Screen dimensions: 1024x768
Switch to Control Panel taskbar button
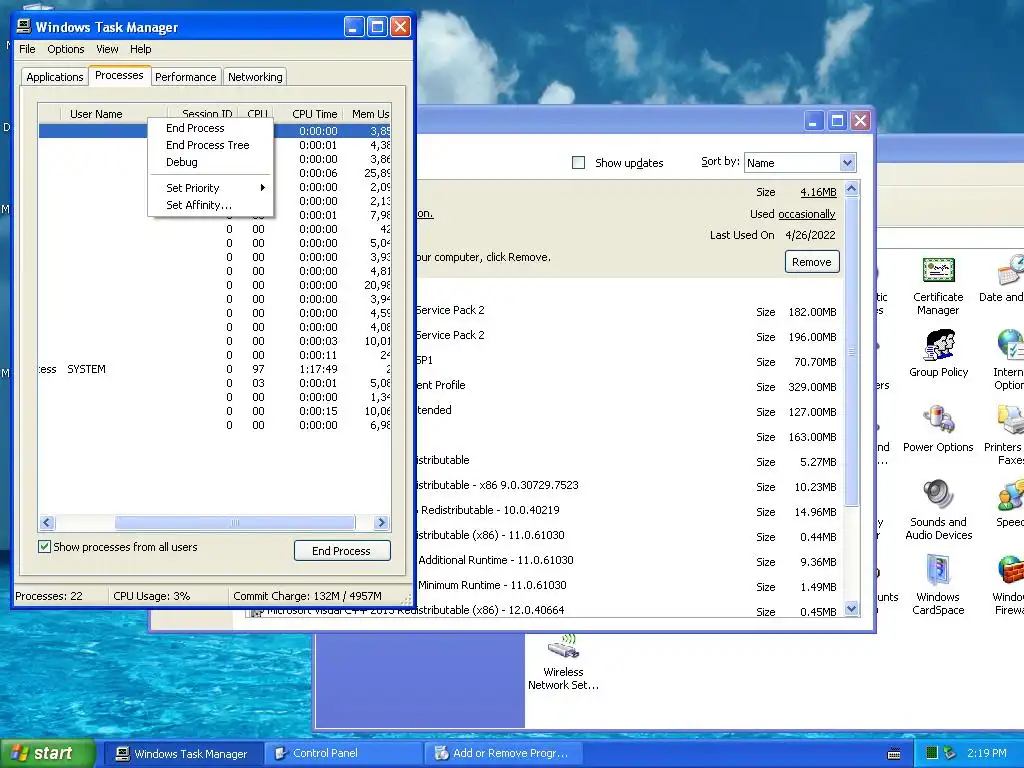click(x=342, y=754)
